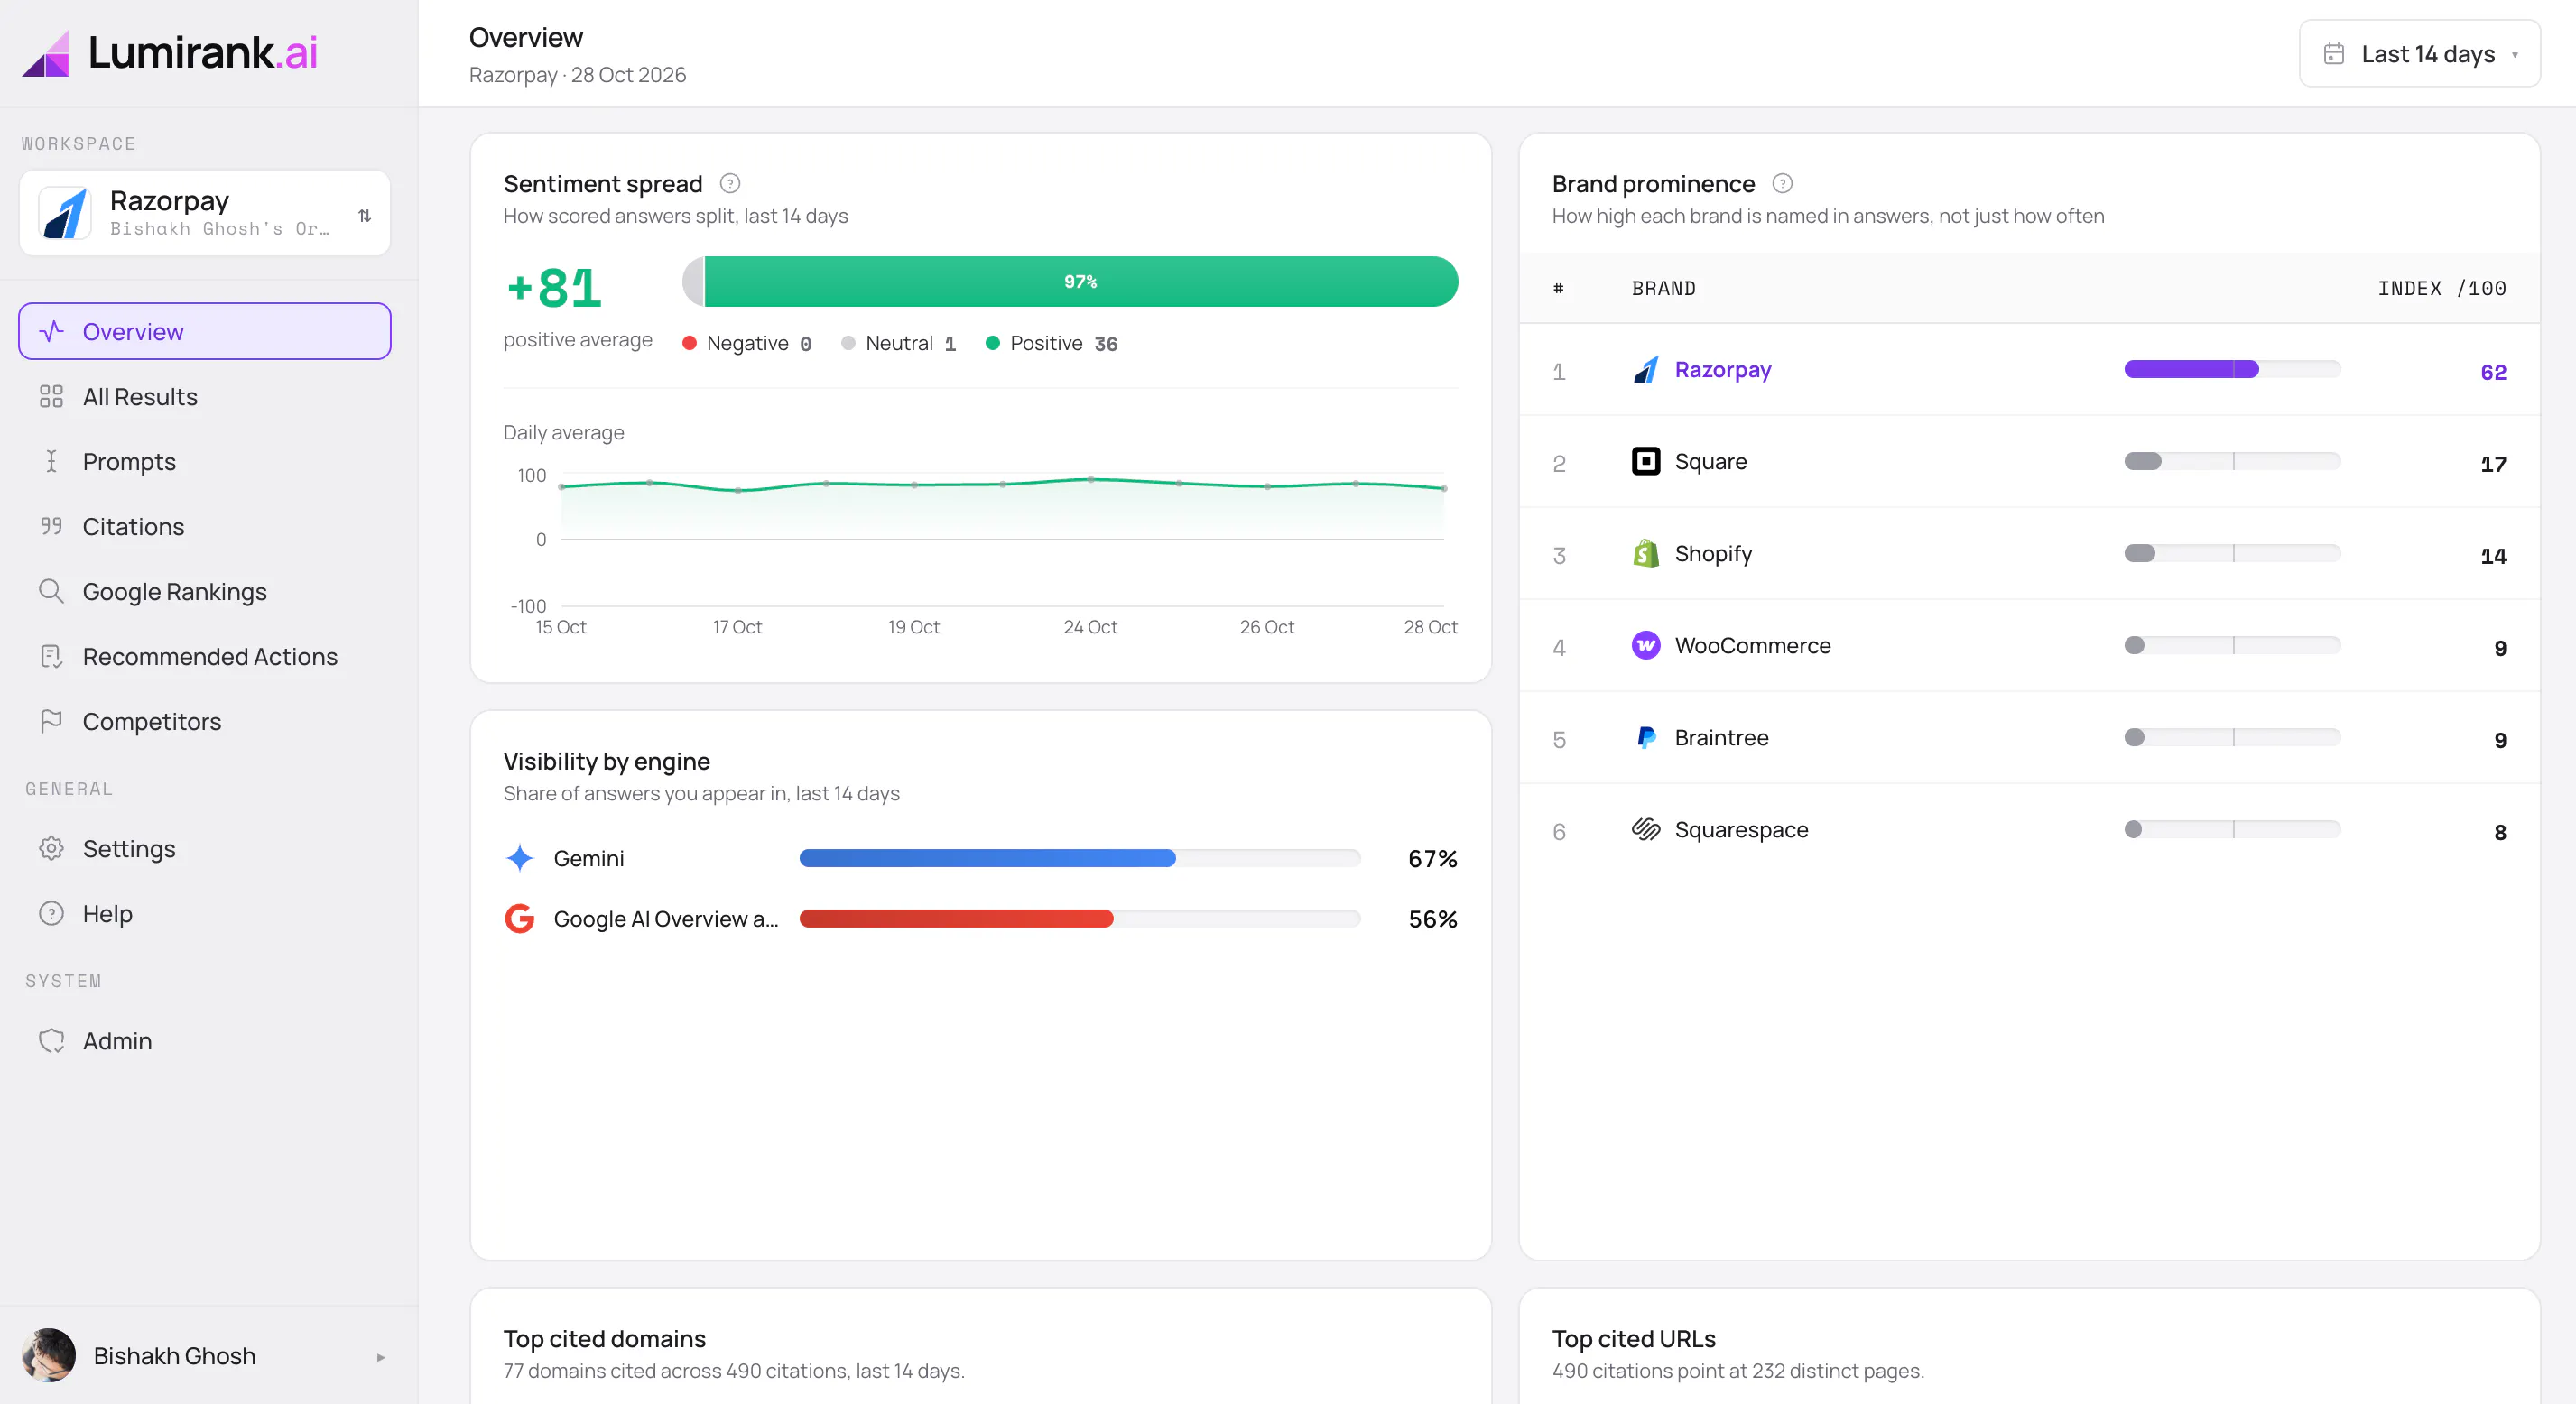Open the Prompts page
The image size is (2576, 1404).
point(204,461)
